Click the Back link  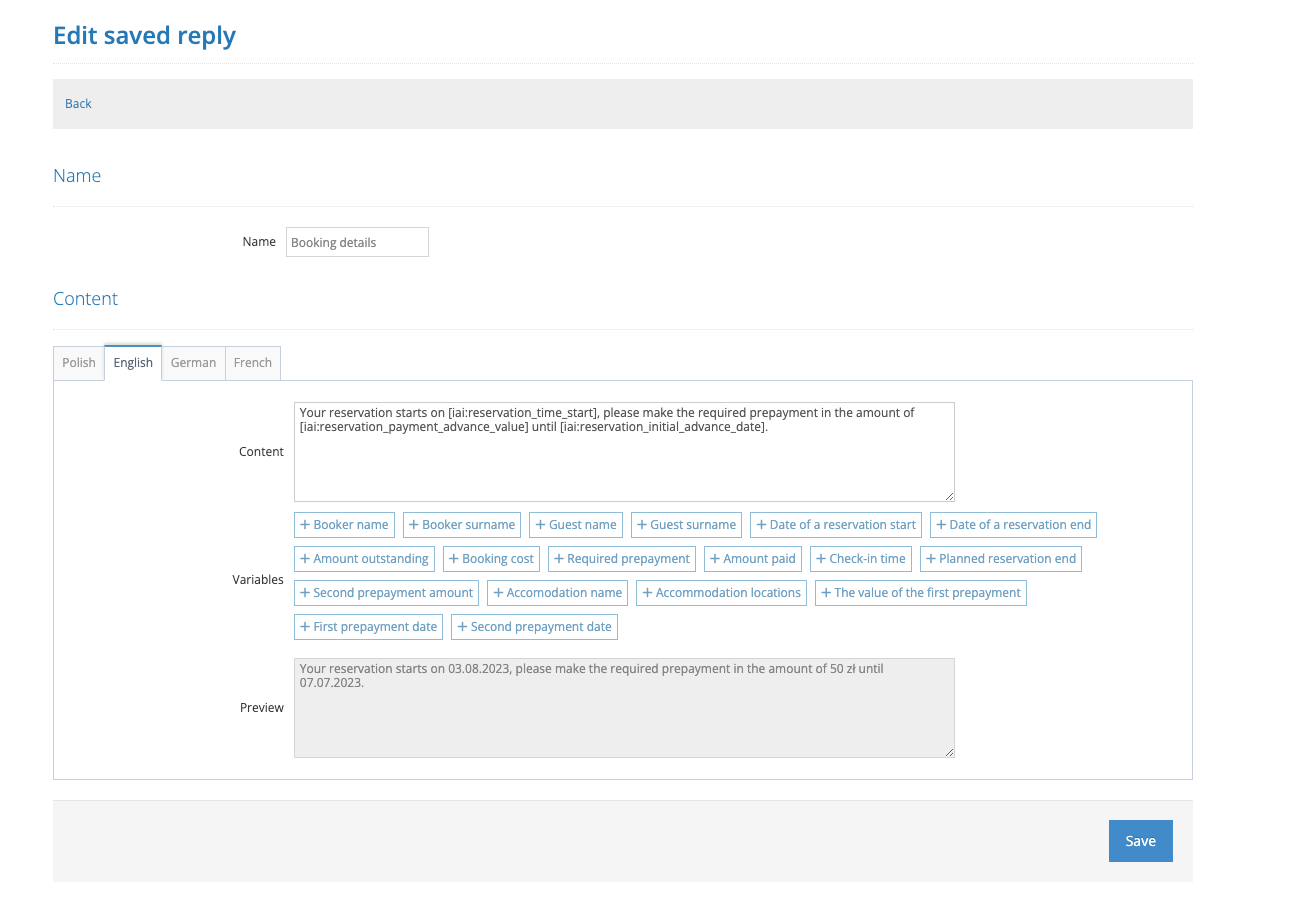(x=78, y=104)
